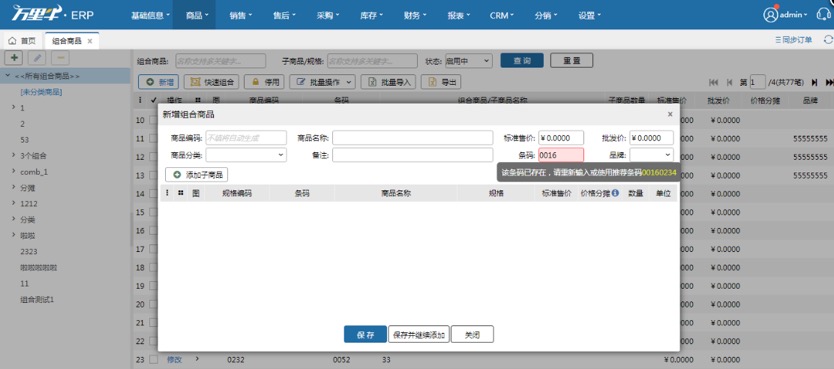Expand row 23 details arrow
The height and width of the screenshot is (369, 834).
(197, 359)
